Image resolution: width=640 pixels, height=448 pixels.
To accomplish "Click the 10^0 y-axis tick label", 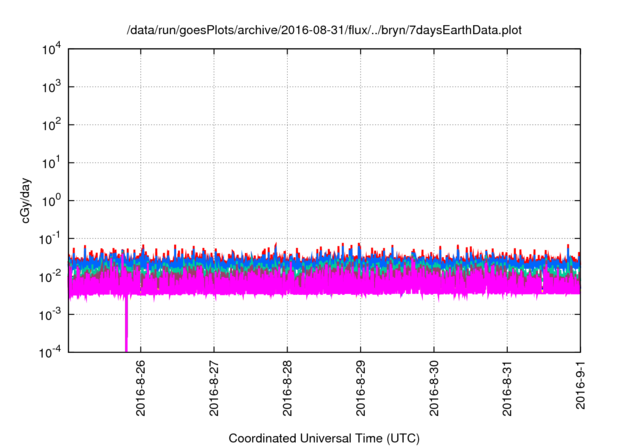I will (51, 200).
